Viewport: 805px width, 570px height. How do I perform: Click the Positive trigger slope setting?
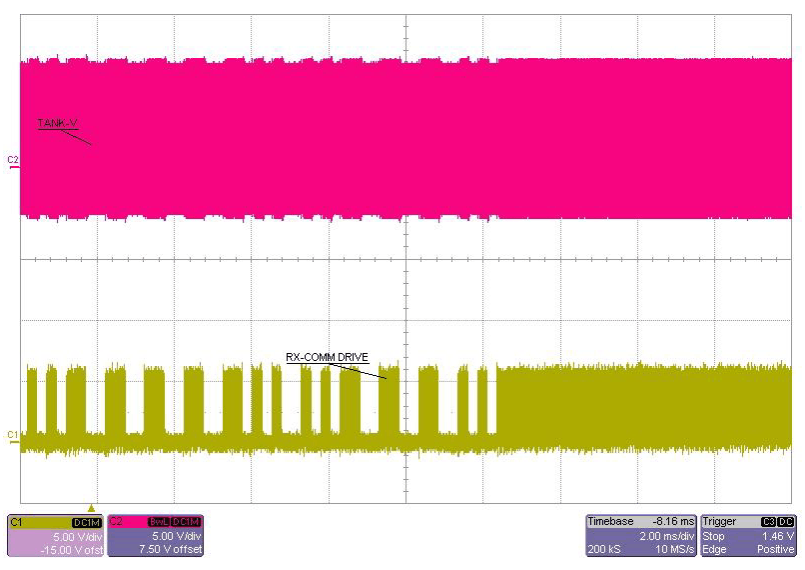click(x=774, y=550)
